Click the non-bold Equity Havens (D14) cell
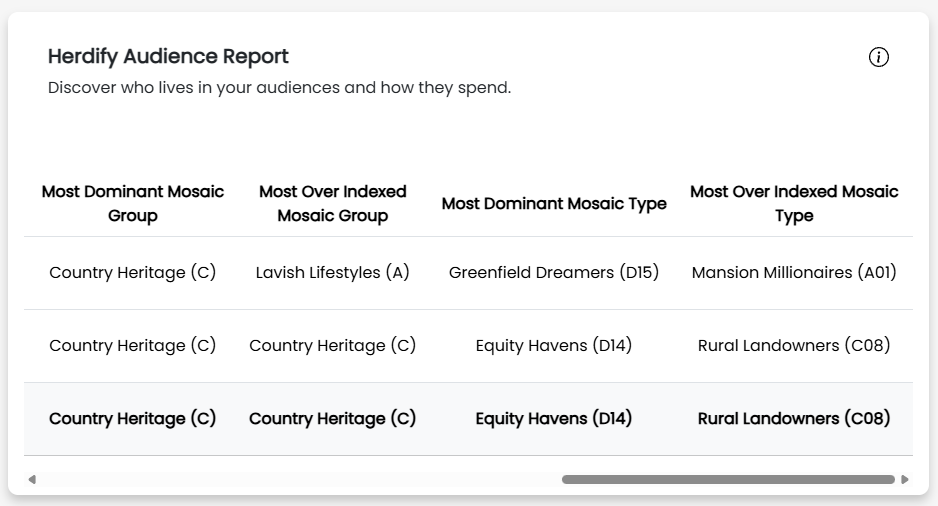This screenshot has height=506, width=938. coord(554,345)
